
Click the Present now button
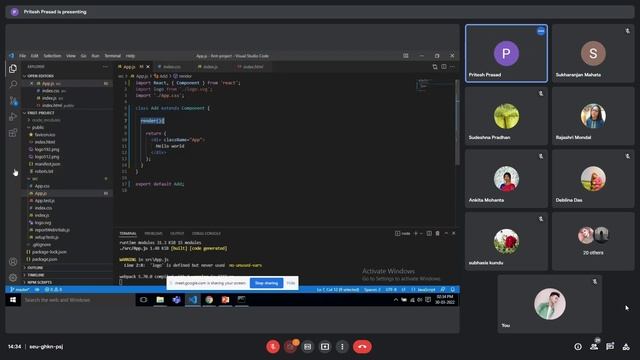(x=325, y=347)
